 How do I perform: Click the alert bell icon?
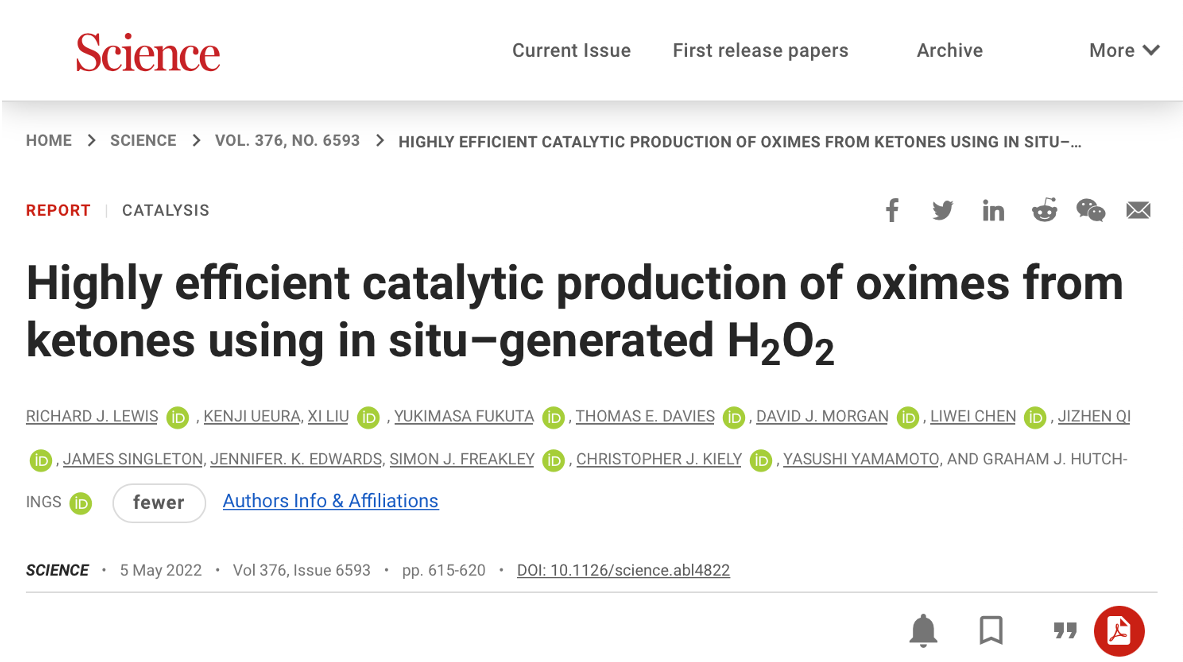923,630
